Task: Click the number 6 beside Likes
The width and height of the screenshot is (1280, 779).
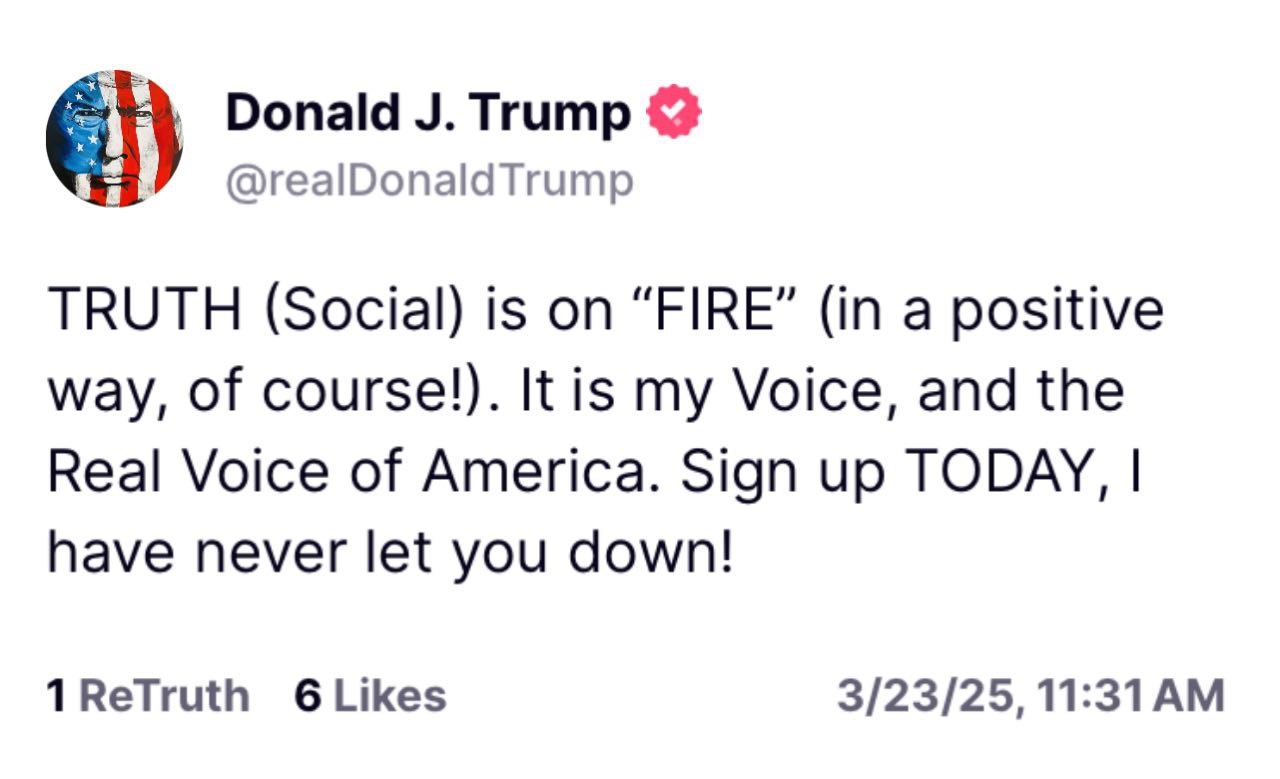Action: pos(307,695)
